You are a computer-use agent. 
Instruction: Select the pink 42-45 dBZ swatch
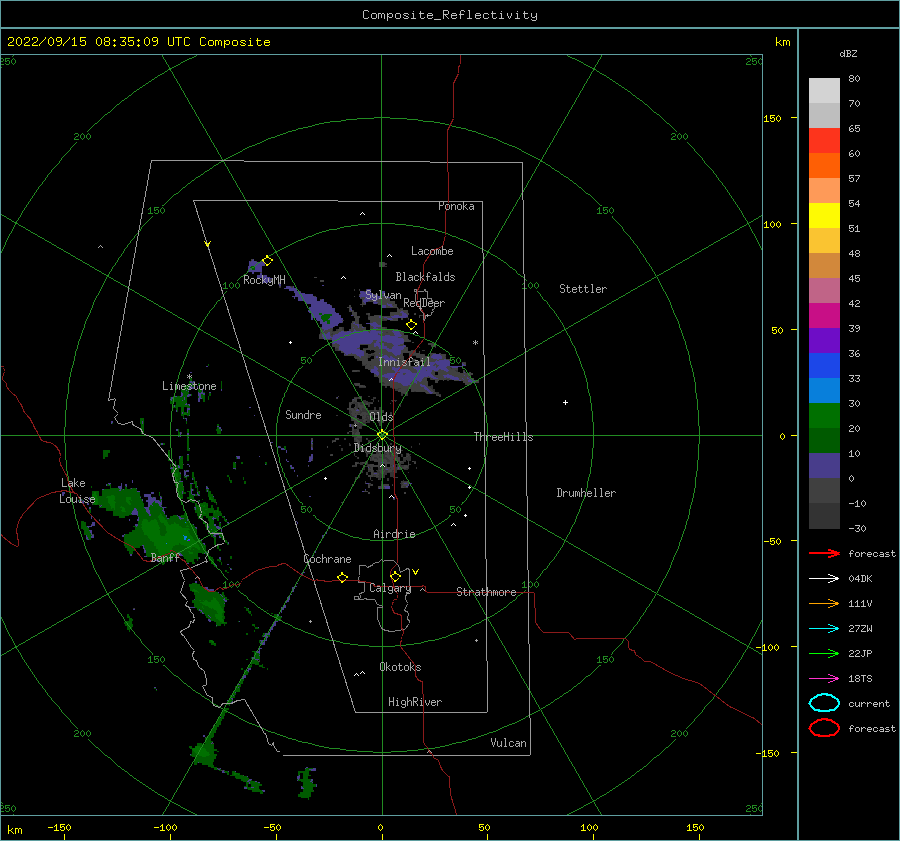pyautogui.click(x=824, y=290)
